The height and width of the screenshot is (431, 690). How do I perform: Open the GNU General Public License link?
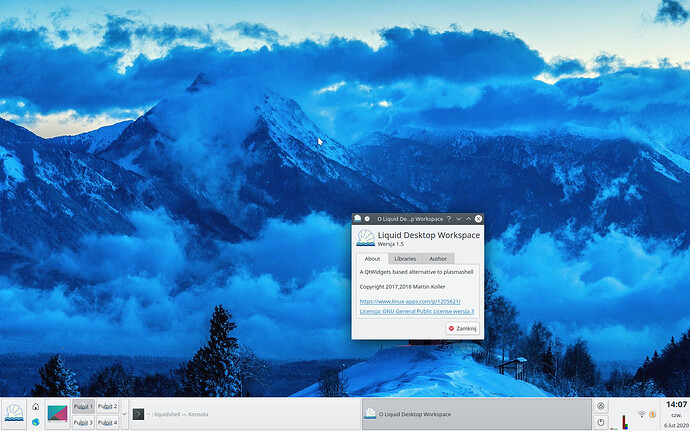click(417, 311)
